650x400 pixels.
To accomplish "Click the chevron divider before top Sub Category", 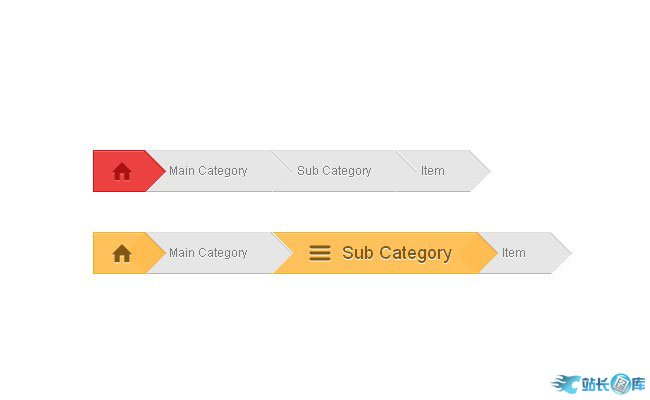I will [x=280, y=171].
